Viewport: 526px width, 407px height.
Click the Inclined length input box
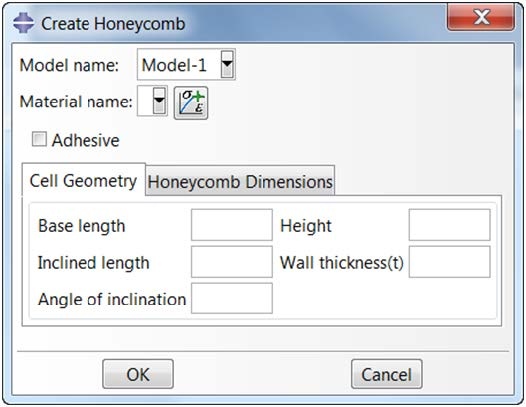(232, 262)
